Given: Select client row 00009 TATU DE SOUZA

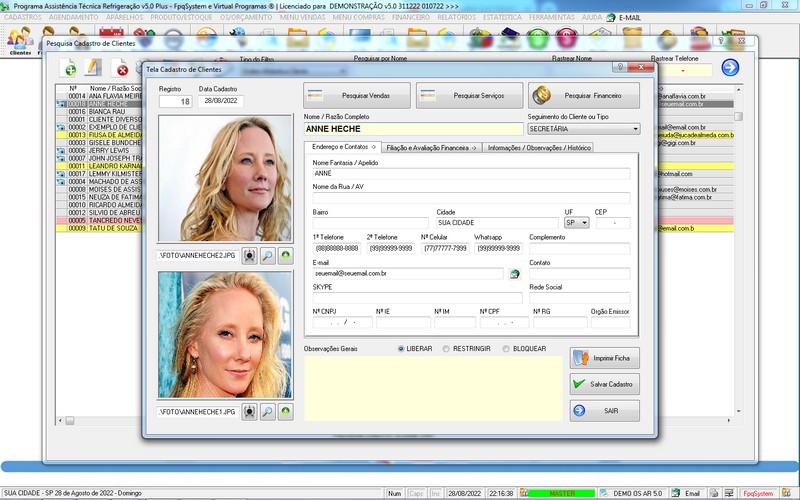Looking at the screenshot, I should pos(99,228).
